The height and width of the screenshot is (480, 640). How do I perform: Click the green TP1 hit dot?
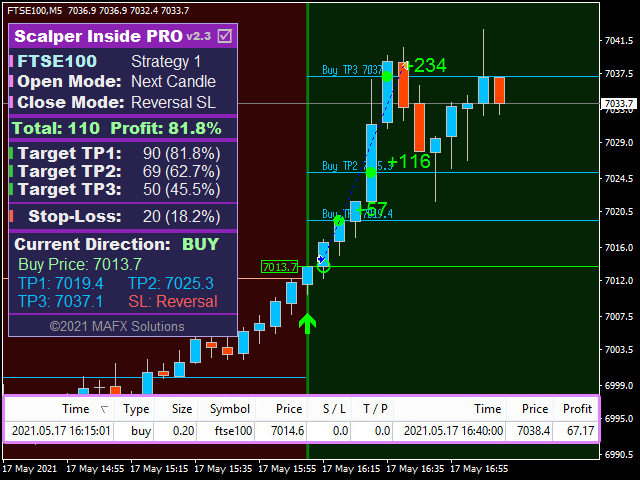click(x=339, y=221)
